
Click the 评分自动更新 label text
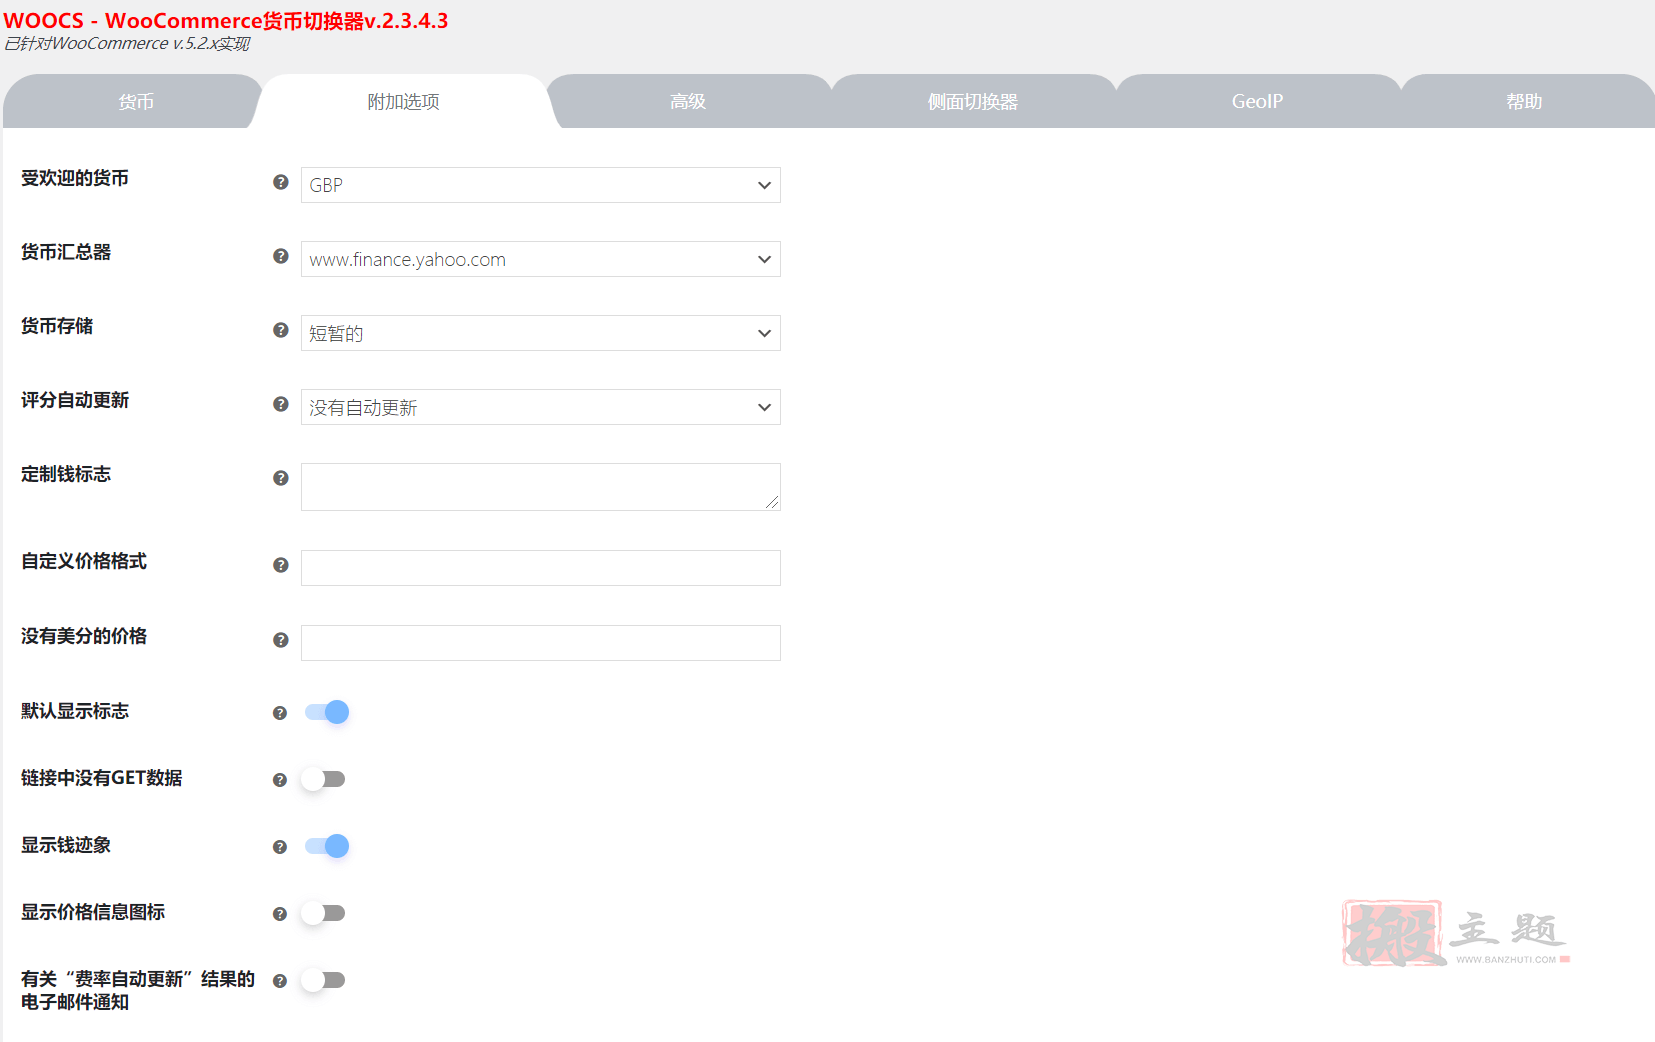75,400
